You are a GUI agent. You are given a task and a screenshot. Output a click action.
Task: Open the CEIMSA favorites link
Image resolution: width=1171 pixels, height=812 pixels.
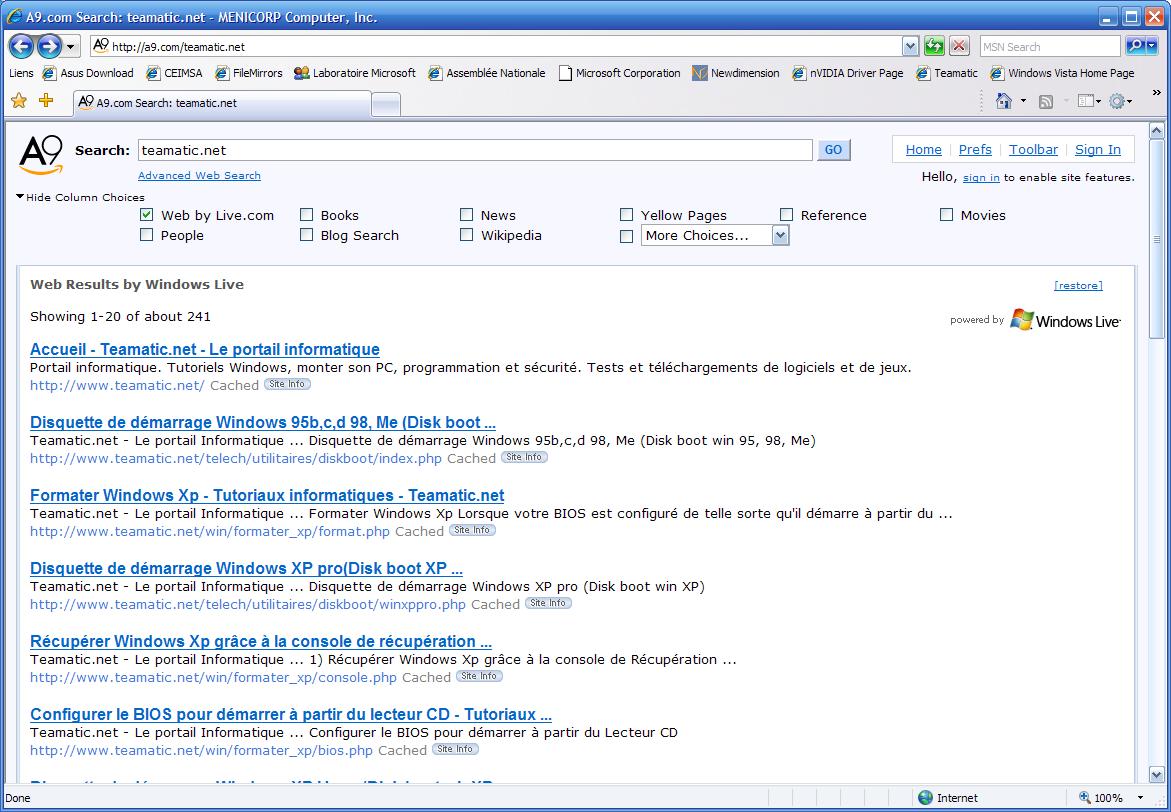[174, 73]
